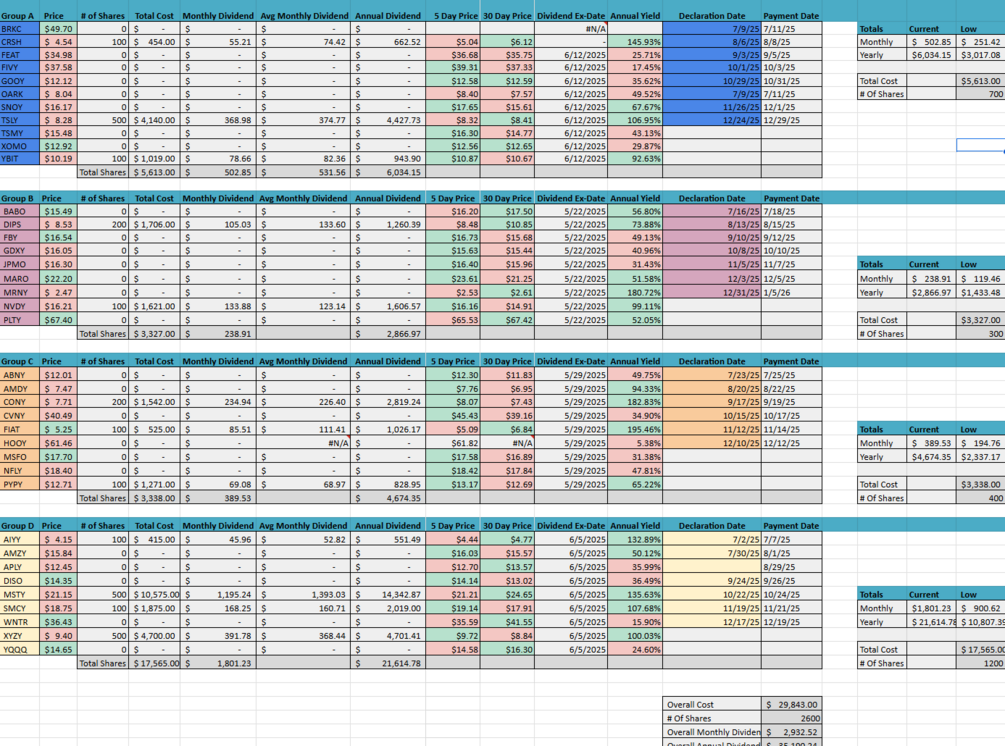Select Group D total cost $17,565.00

pos(154,663)
